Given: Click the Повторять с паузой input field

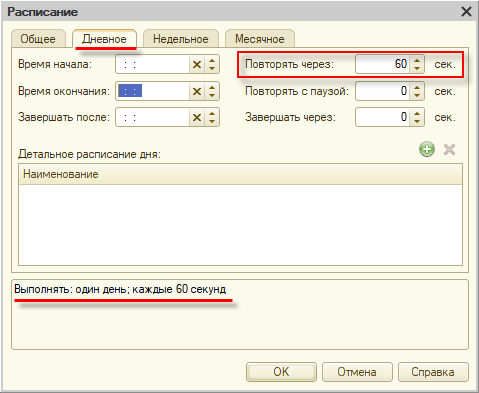Looking at the screenshot, I should 383,91.
